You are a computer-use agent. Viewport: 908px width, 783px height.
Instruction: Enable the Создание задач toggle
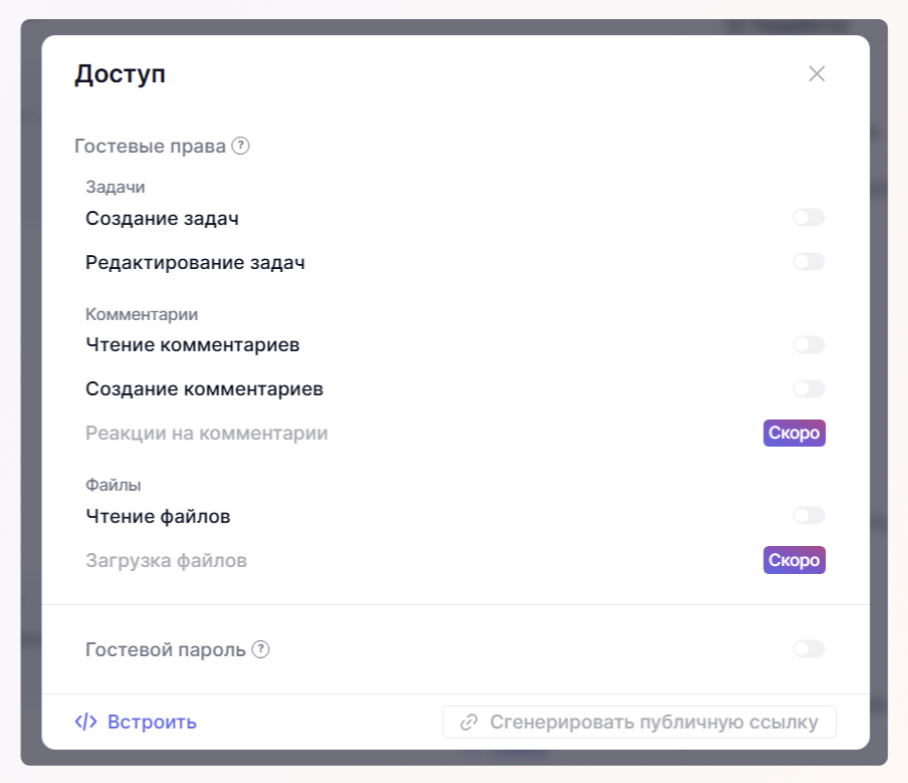[809, 218]
